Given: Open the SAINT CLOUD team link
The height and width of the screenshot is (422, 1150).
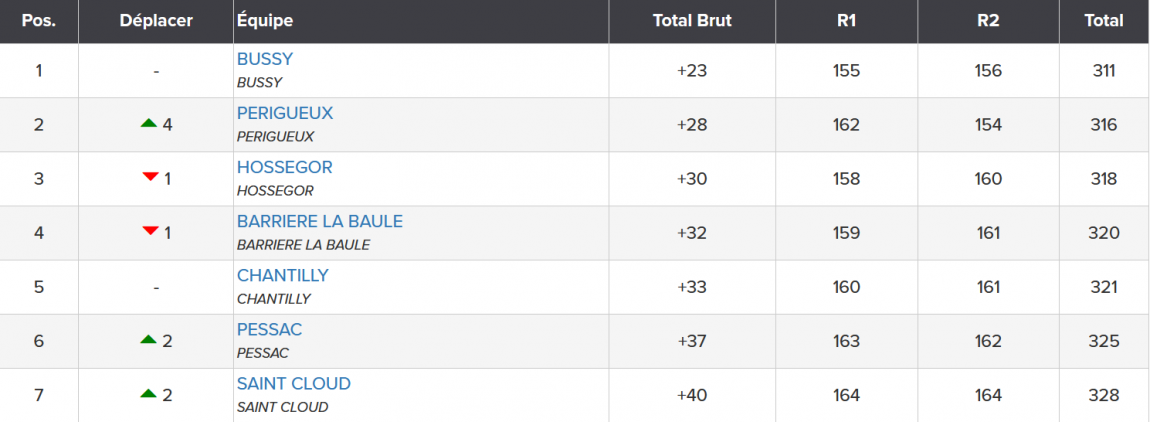Looking at the screenshot, I should pos(293,384).
